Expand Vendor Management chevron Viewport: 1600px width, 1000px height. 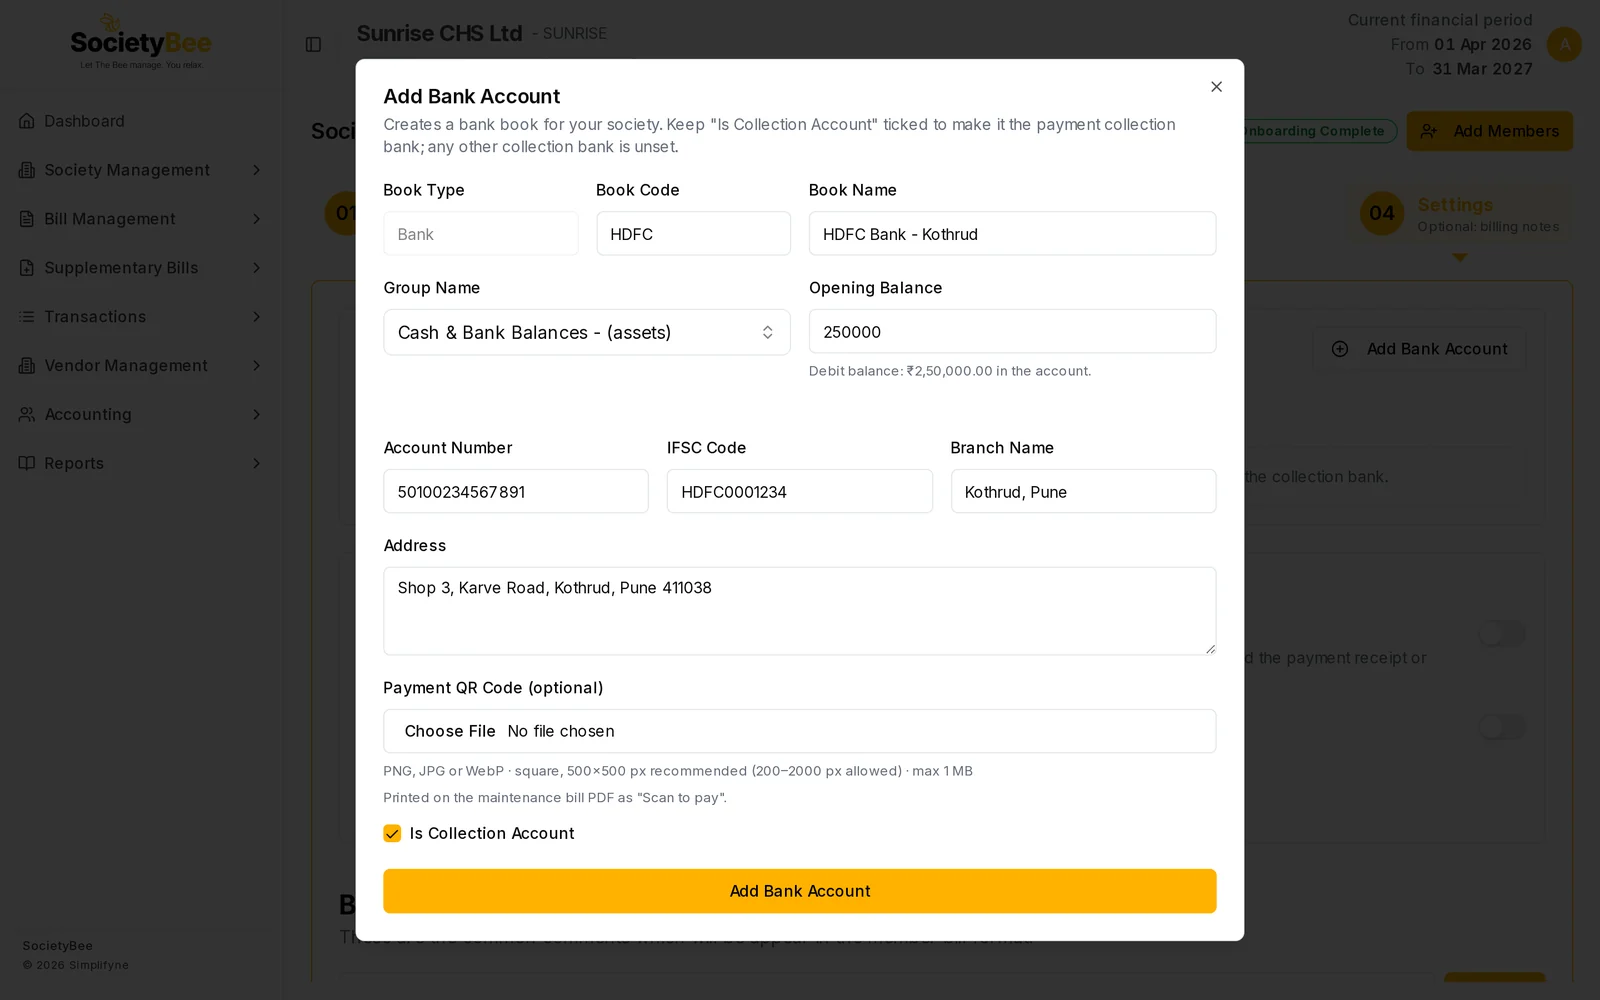[x=256, y=366]
